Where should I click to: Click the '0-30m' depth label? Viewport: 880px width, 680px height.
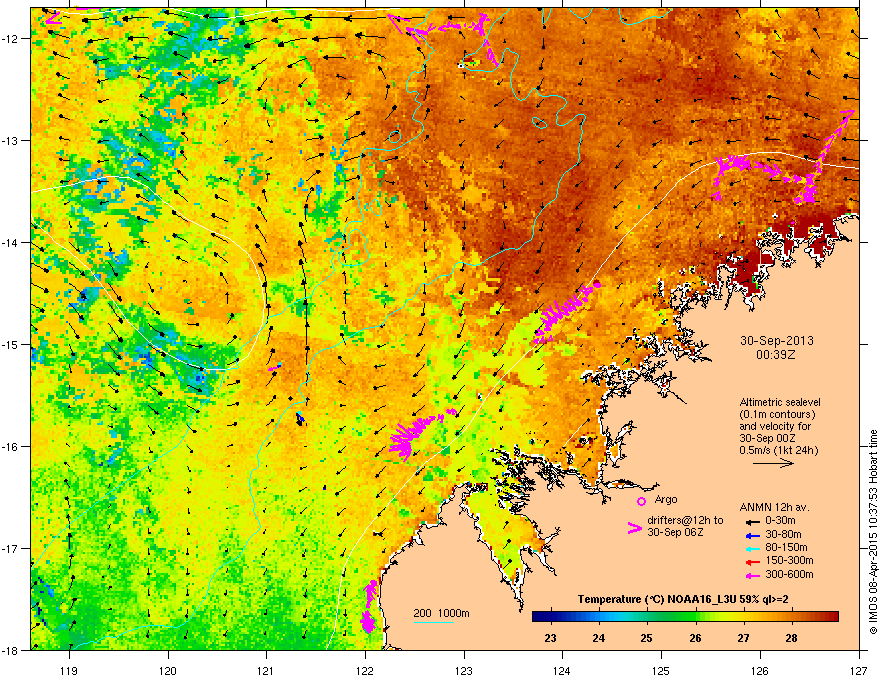pos(780,521)
